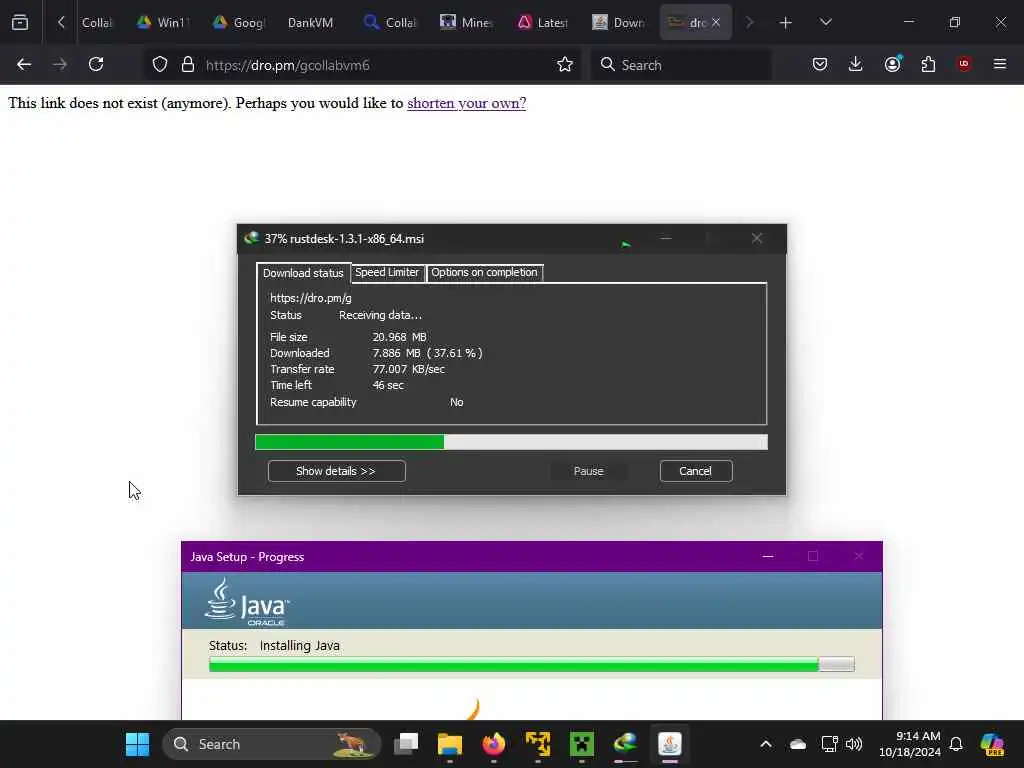Image resolution: width=1024 pixels, height=768 pixels.
Task: Open File Explorer from taskbar
Action: [450, 744]
